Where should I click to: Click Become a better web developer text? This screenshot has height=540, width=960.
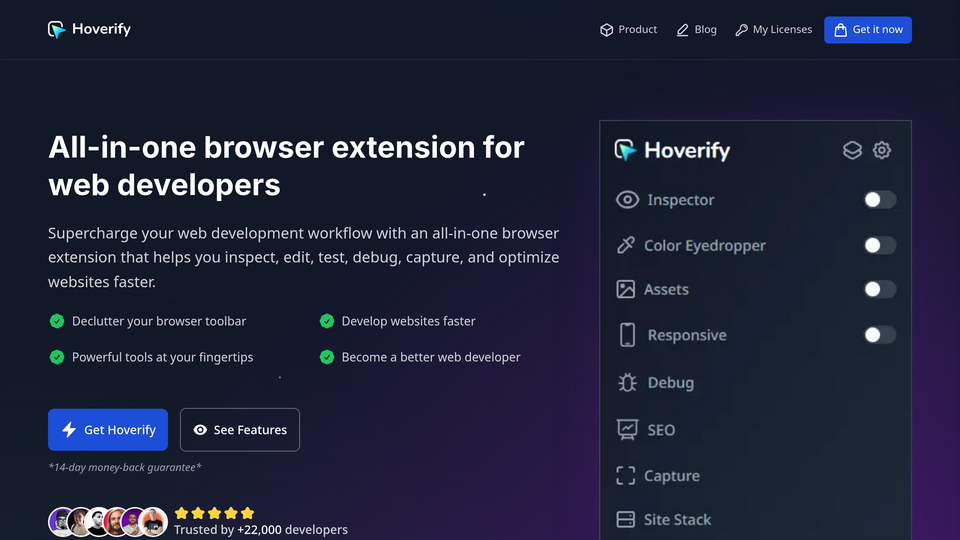(431, 357)
